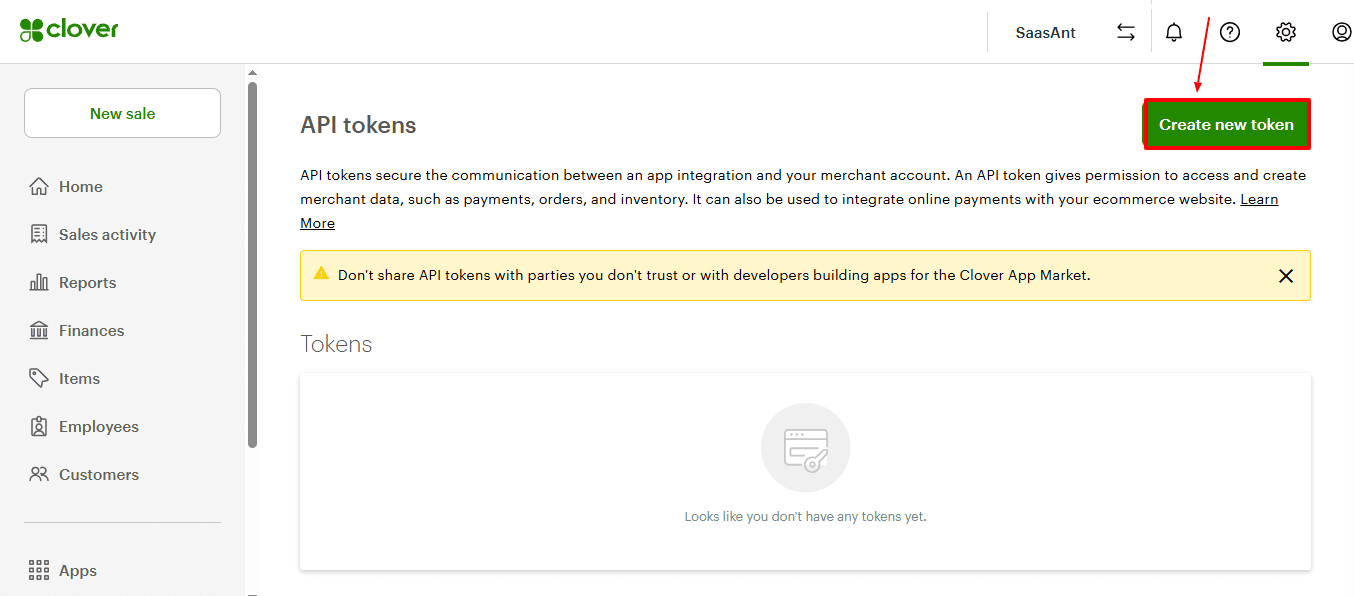Open Sales activity in the sidebar

click(107, 235)
